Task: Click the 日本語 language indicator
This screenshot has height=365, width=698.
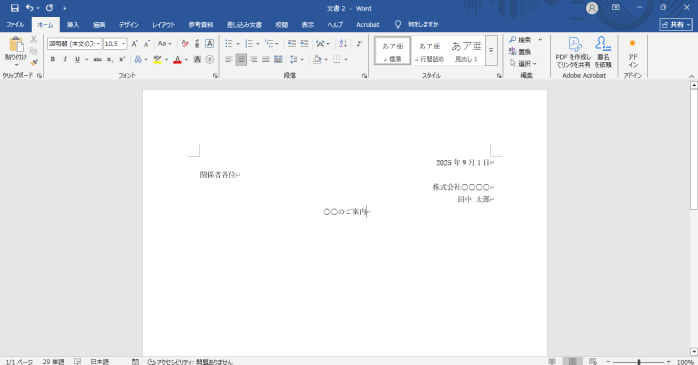Action: 100,362
